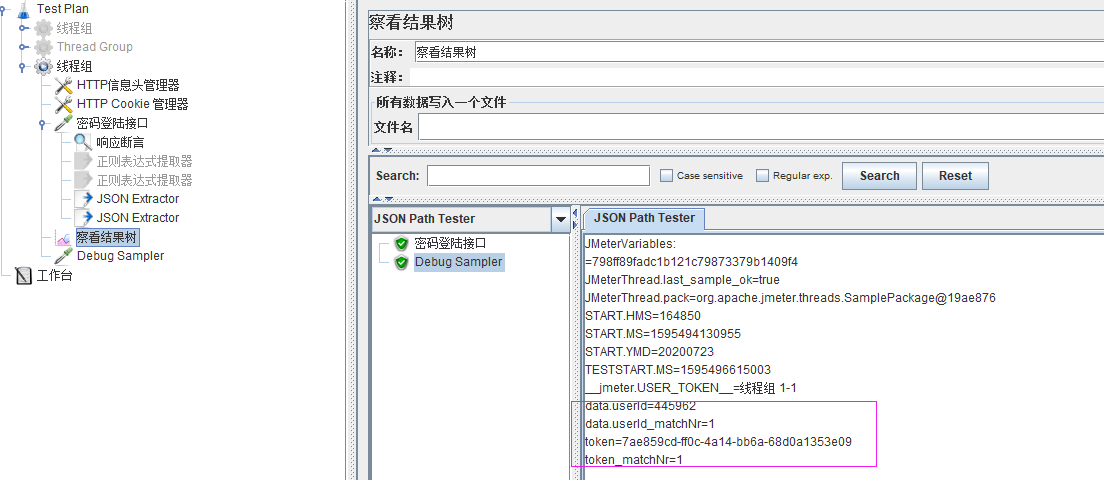Click the line token_matchNr=1
Image resolution: width=1104 pixels, height=480 pixels.
pyautogui.click(x=634, y=460)
